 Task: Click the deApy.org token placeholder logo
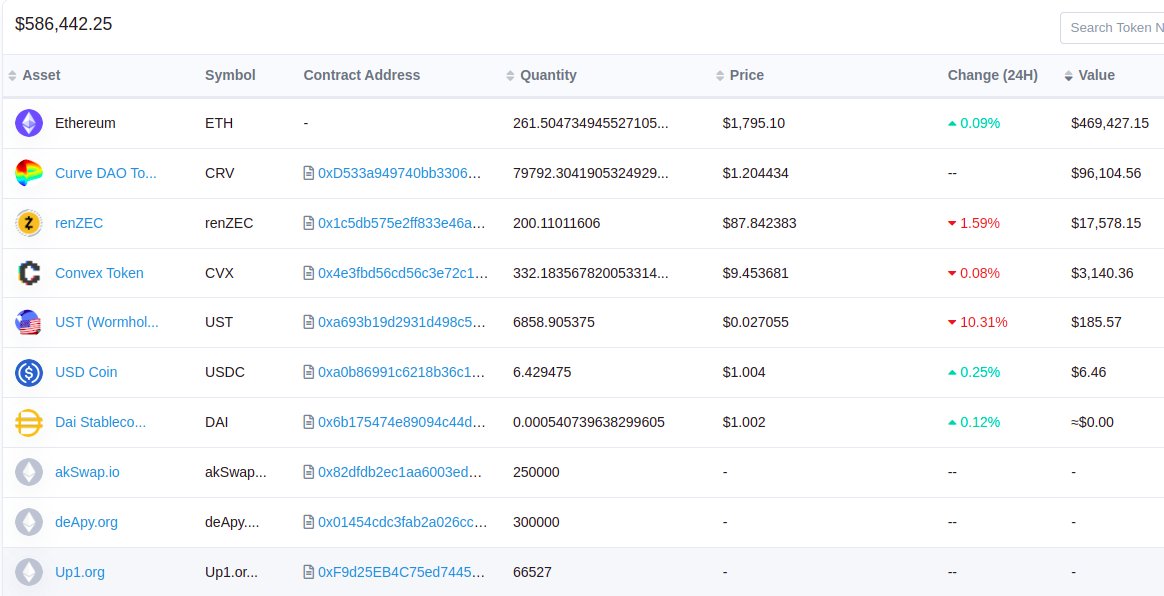[x=29, y=522]
